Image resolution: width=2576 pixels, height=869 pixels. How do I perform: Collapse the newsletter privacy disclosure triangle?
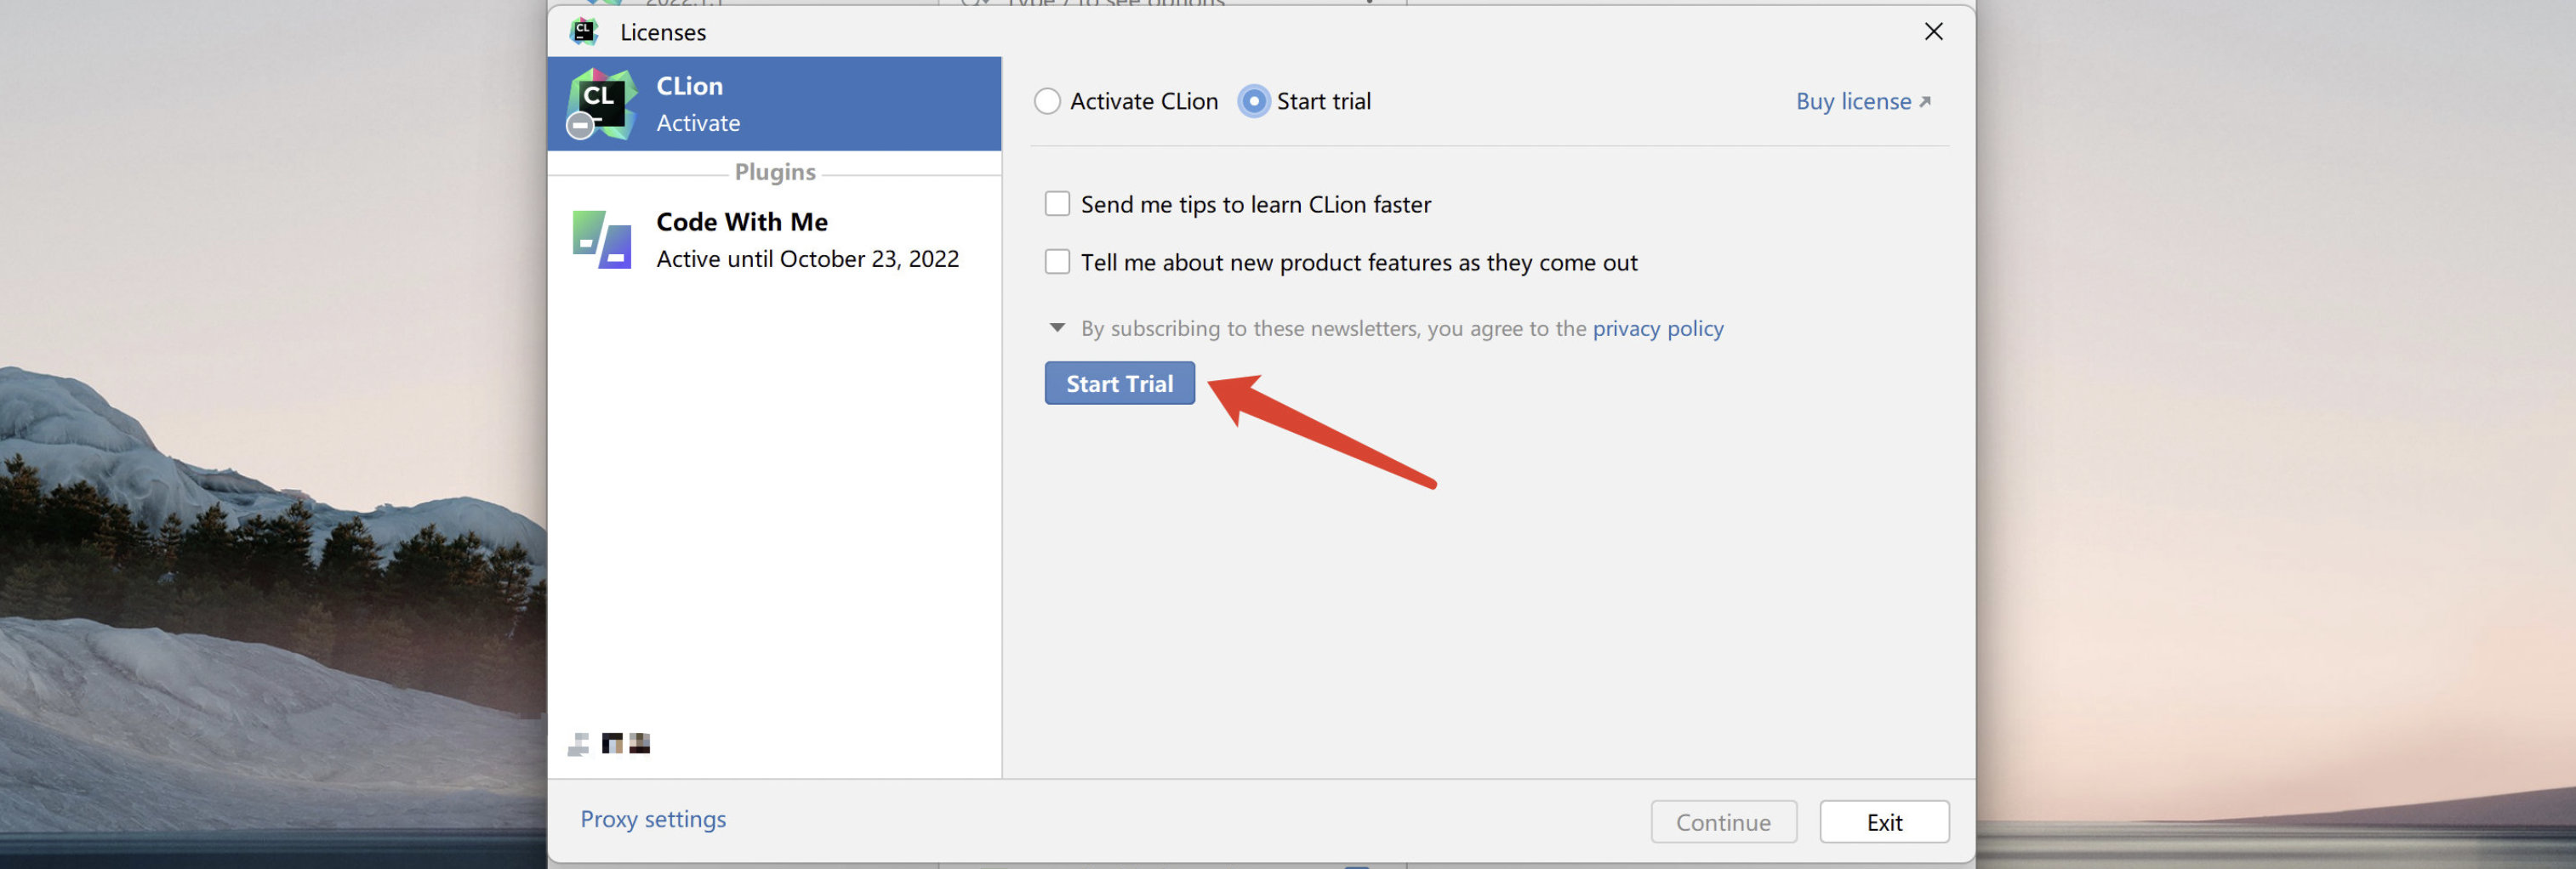click(x=1057, y=328)
